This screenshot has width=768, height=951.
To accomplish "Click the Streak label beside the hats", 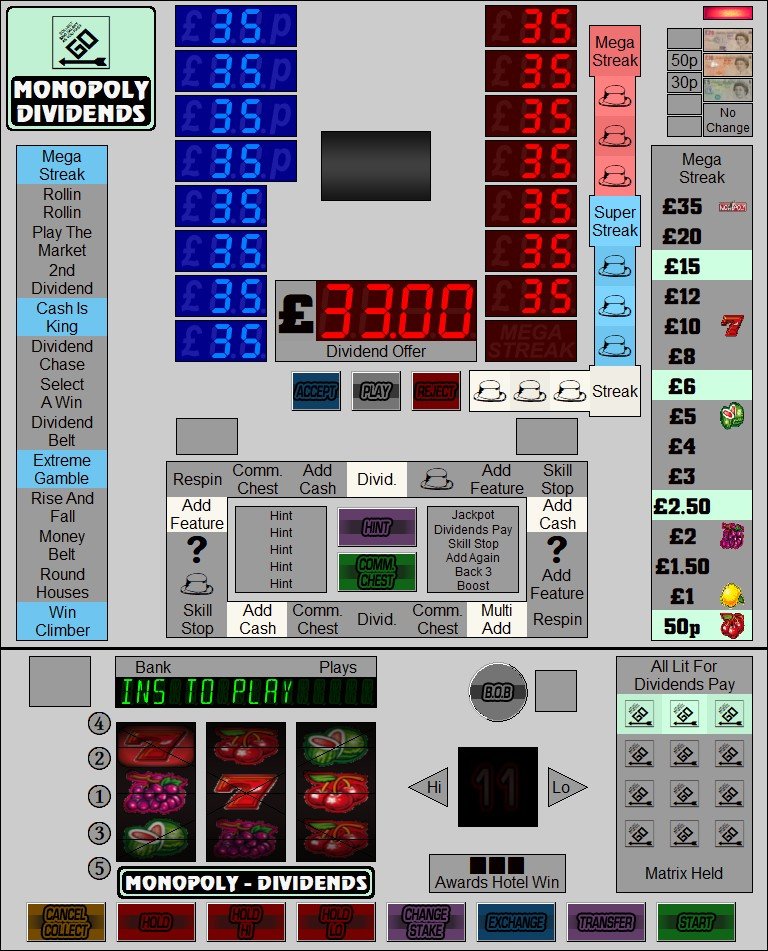I will coord(615,391).
